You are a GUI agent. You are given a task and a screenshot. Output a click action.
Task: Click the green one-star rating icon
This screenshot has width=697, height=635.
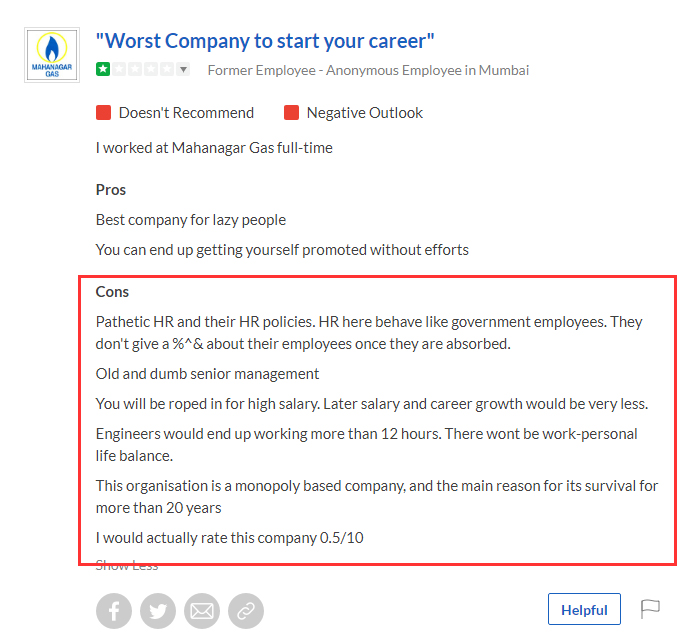[103, 70]
